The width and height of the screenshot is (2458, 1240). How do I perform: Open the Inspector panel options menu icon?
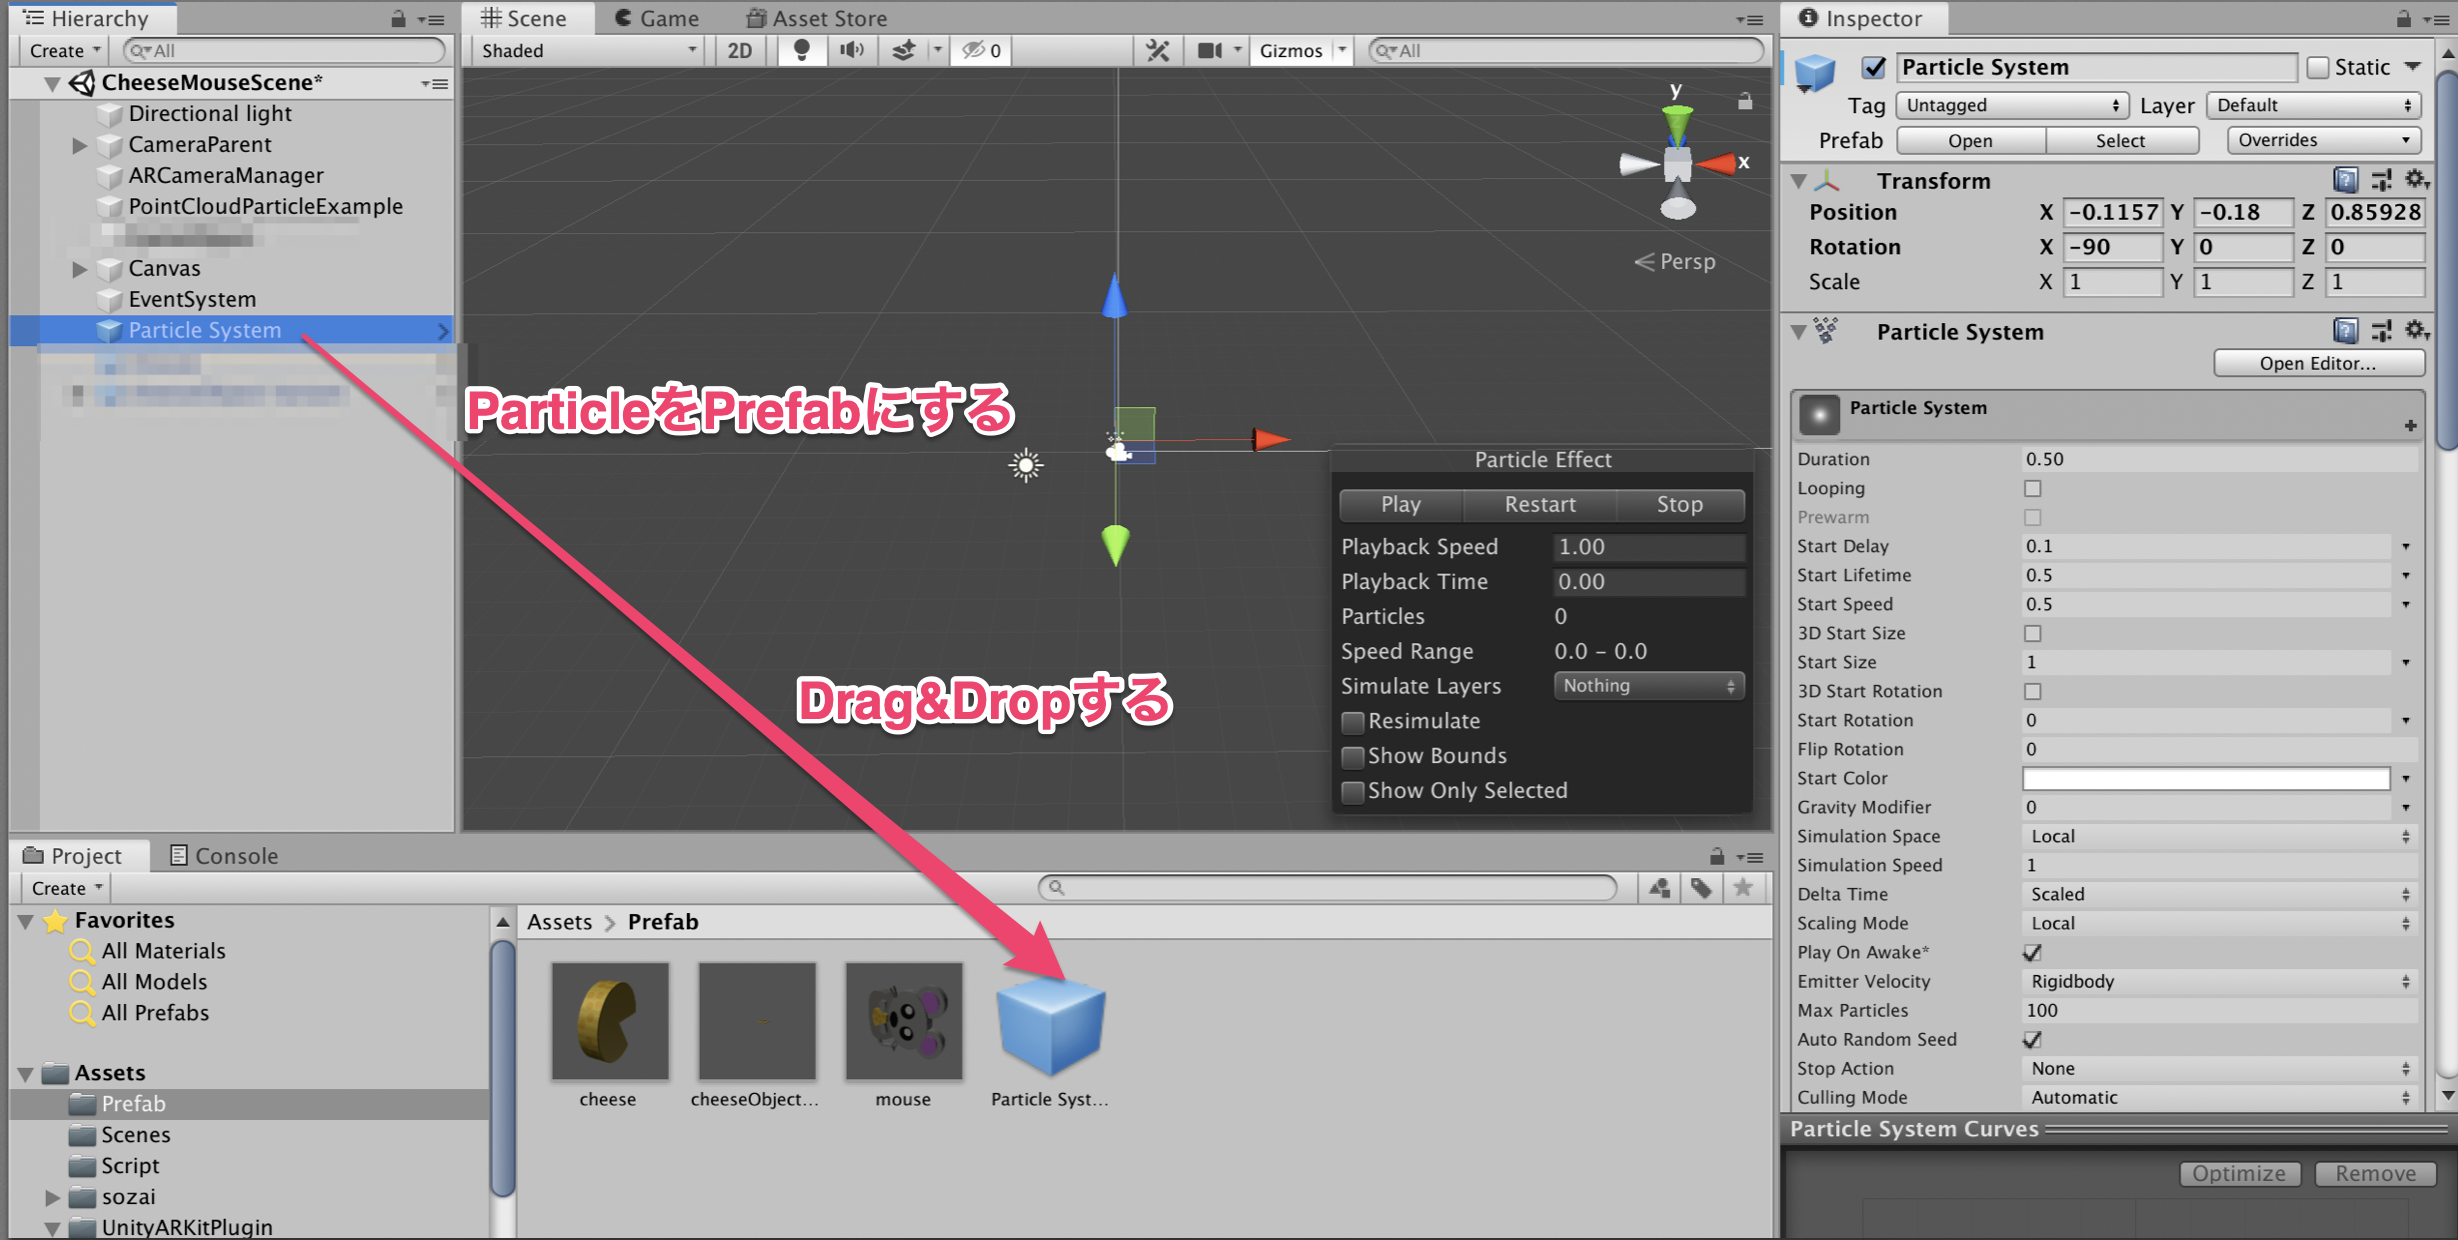(x=2437, y=18)
